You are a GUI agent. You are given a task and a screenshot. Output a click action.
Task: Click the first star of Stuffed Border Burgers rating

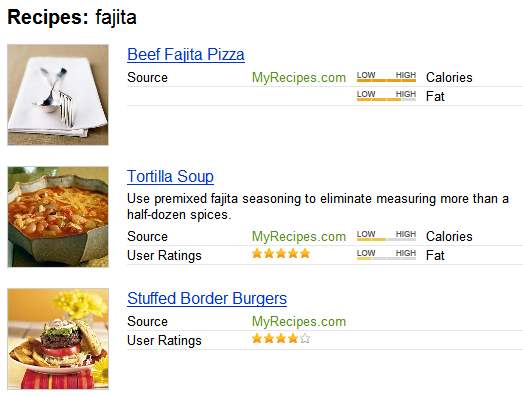click(x=257, y=339)
